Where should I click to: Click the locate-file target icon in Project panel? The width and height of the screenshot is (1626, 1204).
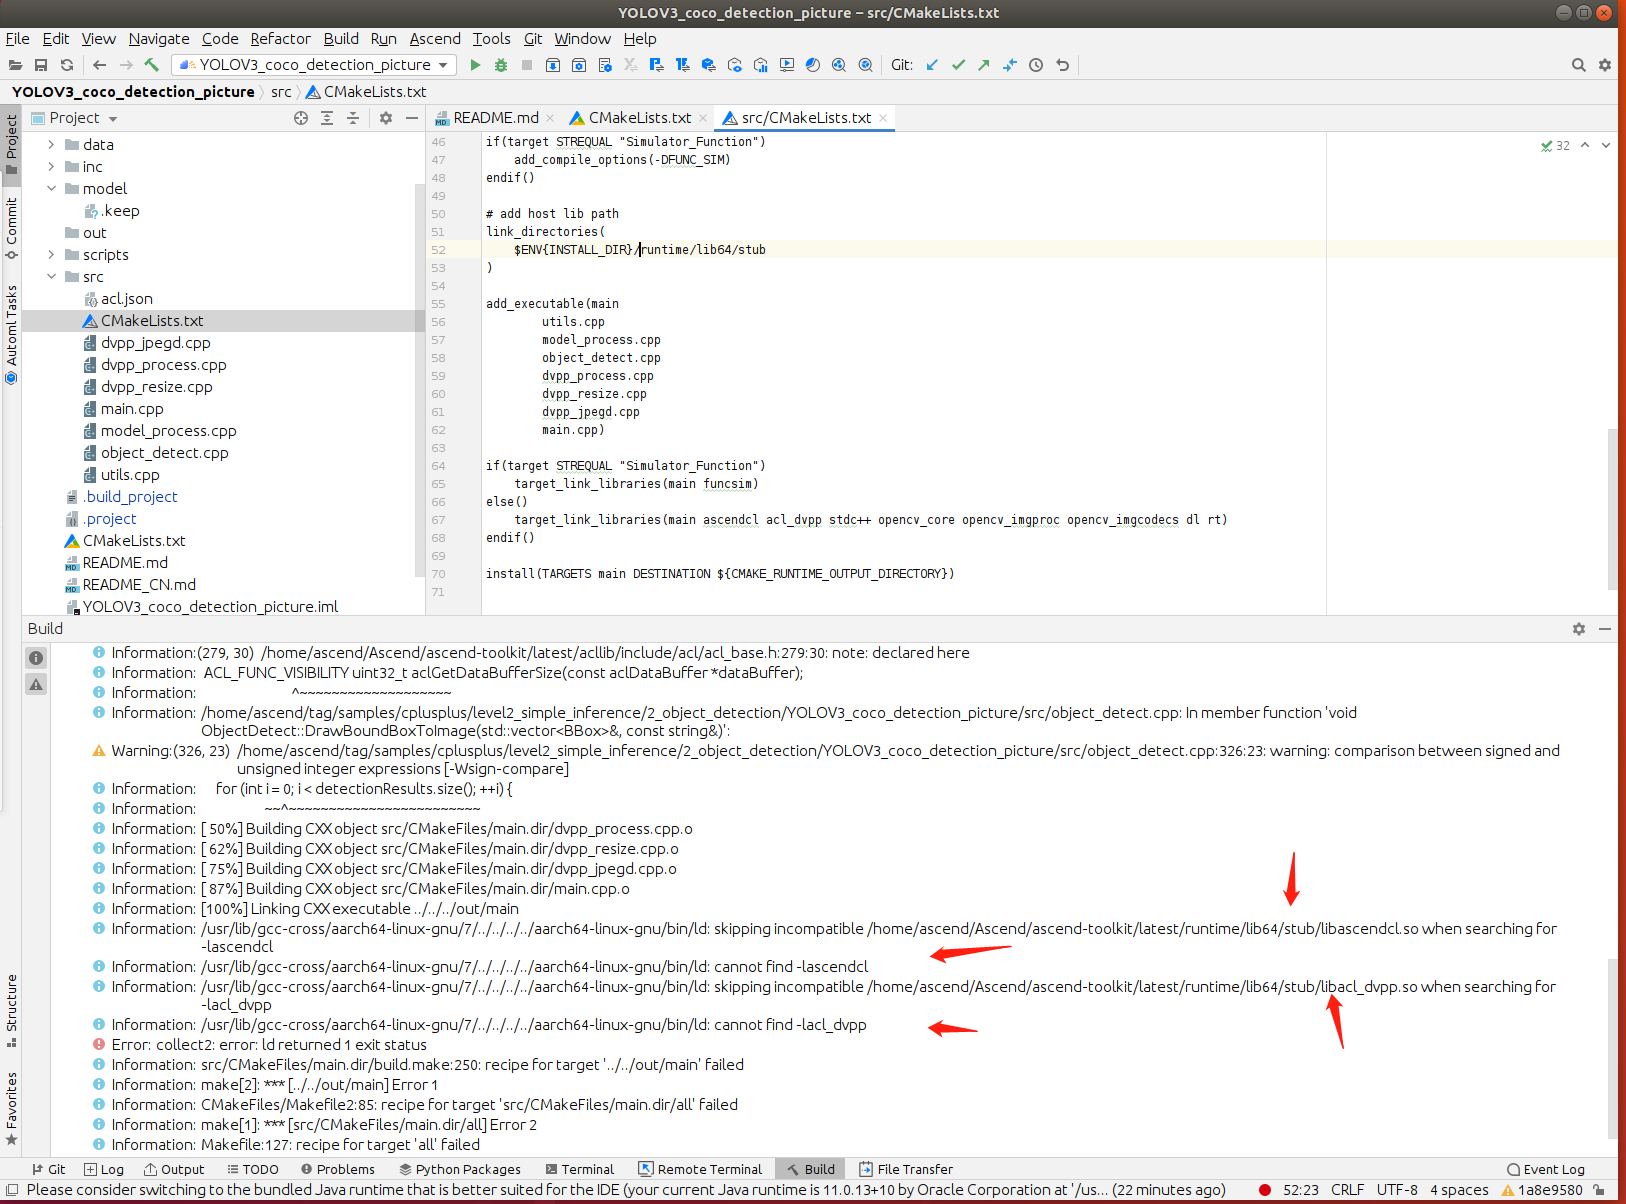pyautogui.click(x=301, y=118)
